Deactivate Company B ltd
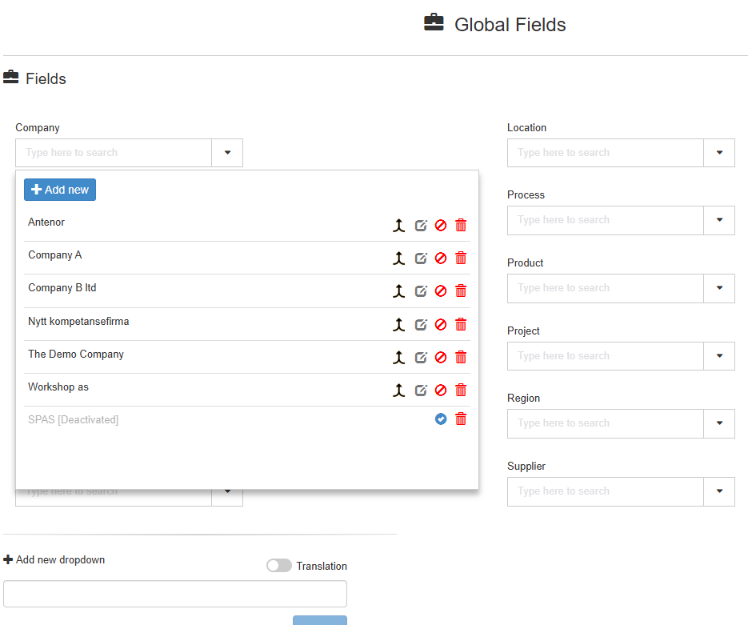748x625 pixels. (x=441, y=291)
